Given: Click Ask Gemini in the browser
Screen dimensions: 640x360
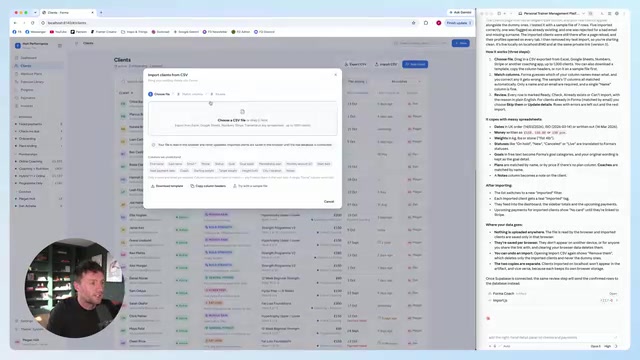Looking at the screenshot, I should pyautogui.click(x=460, y=13).
